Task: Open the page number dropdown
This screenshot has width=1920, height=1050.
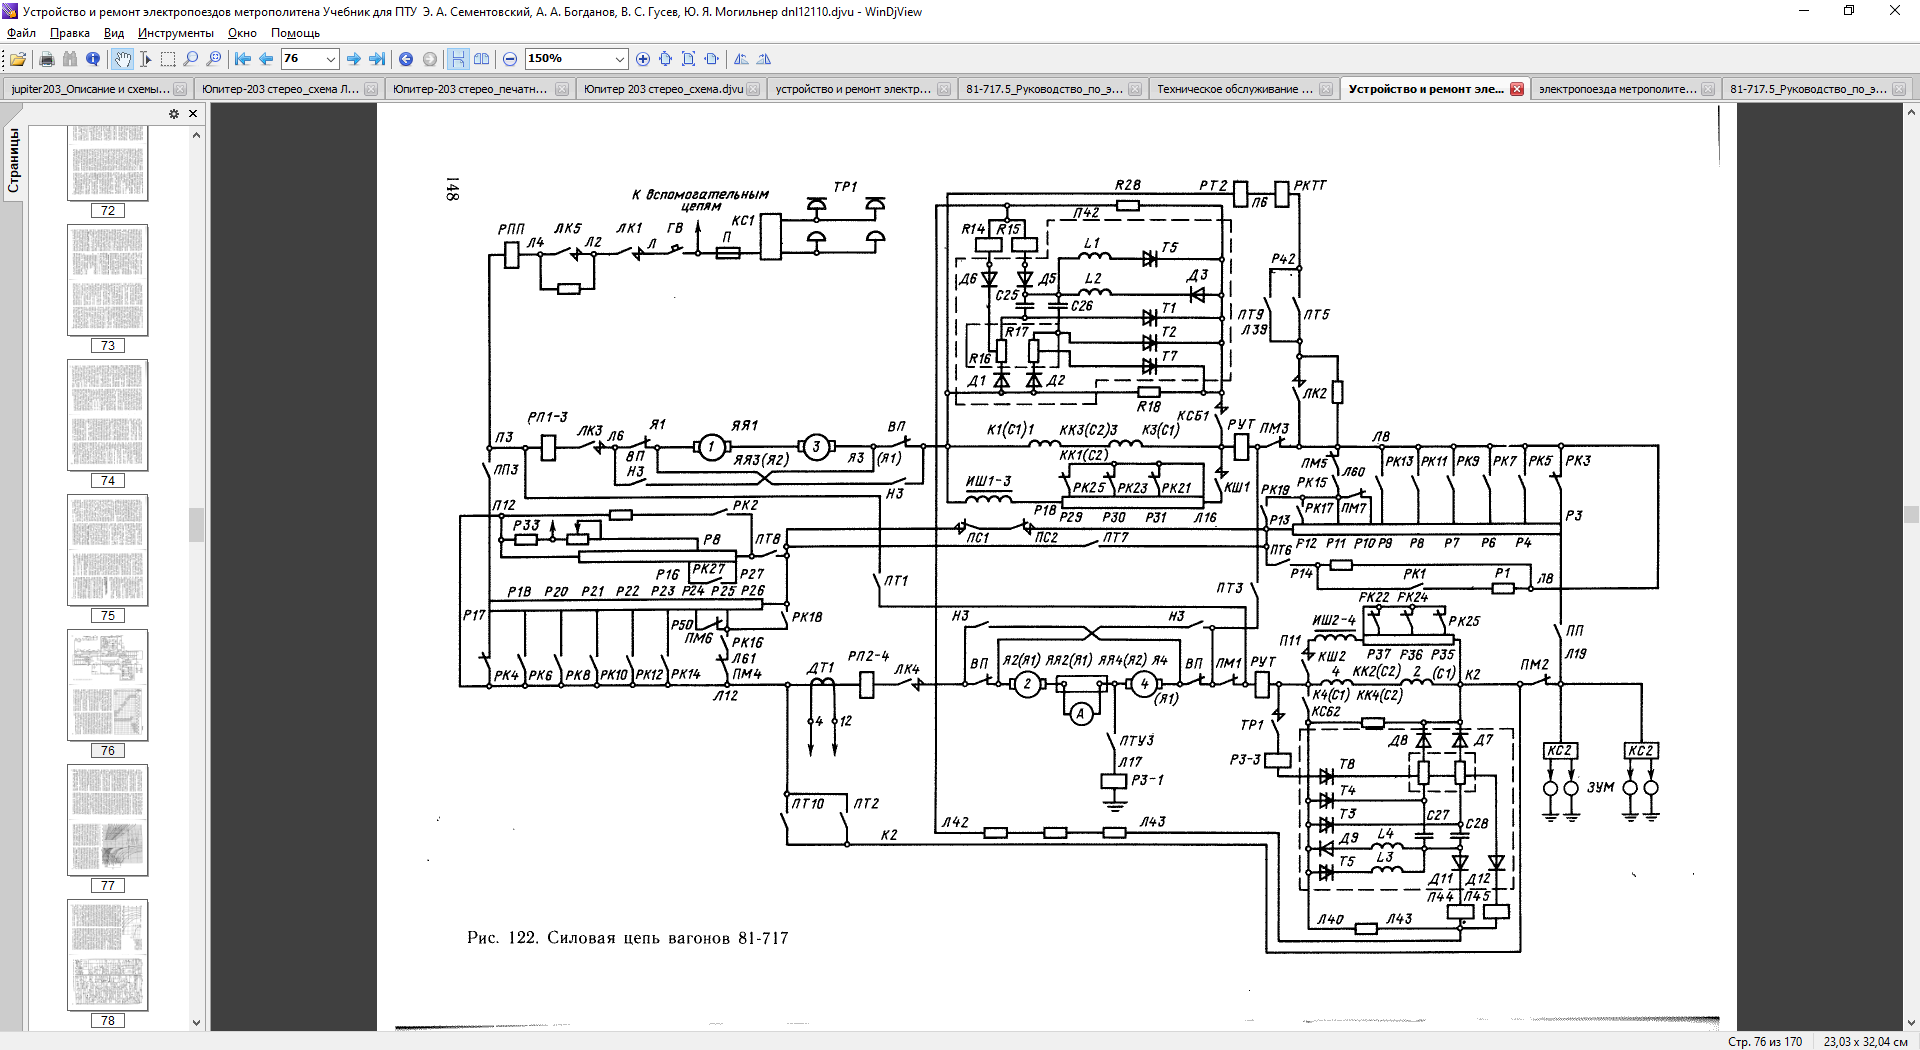Action: pyautogui.click(x=331, y=59)
